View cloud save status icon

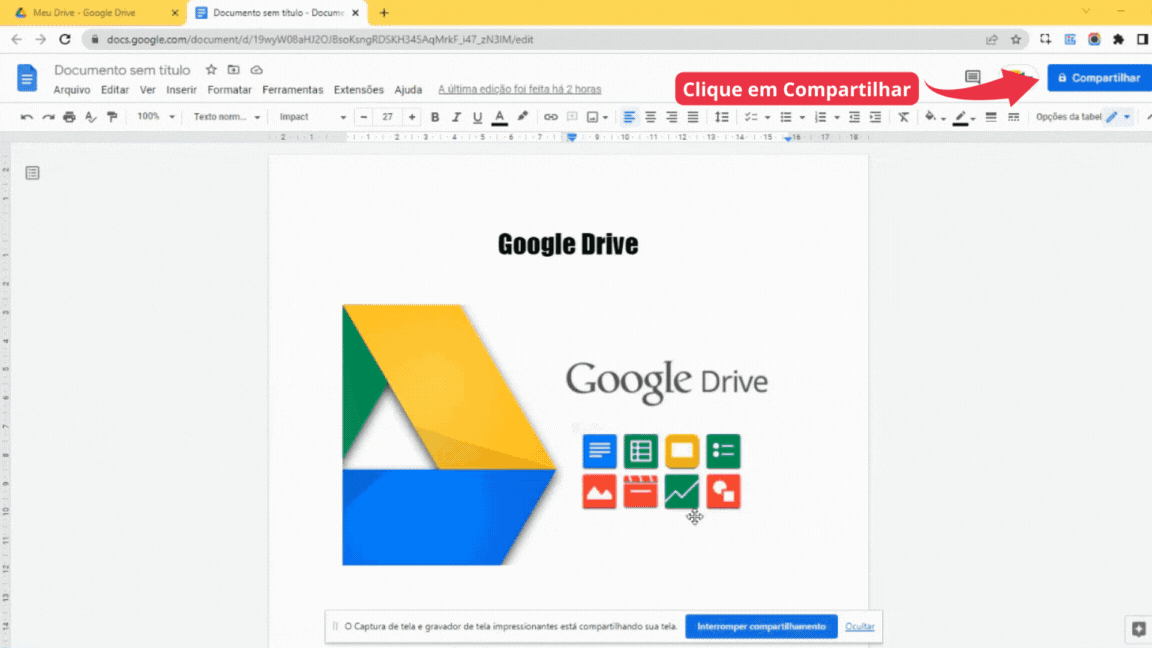pos(256,70)
